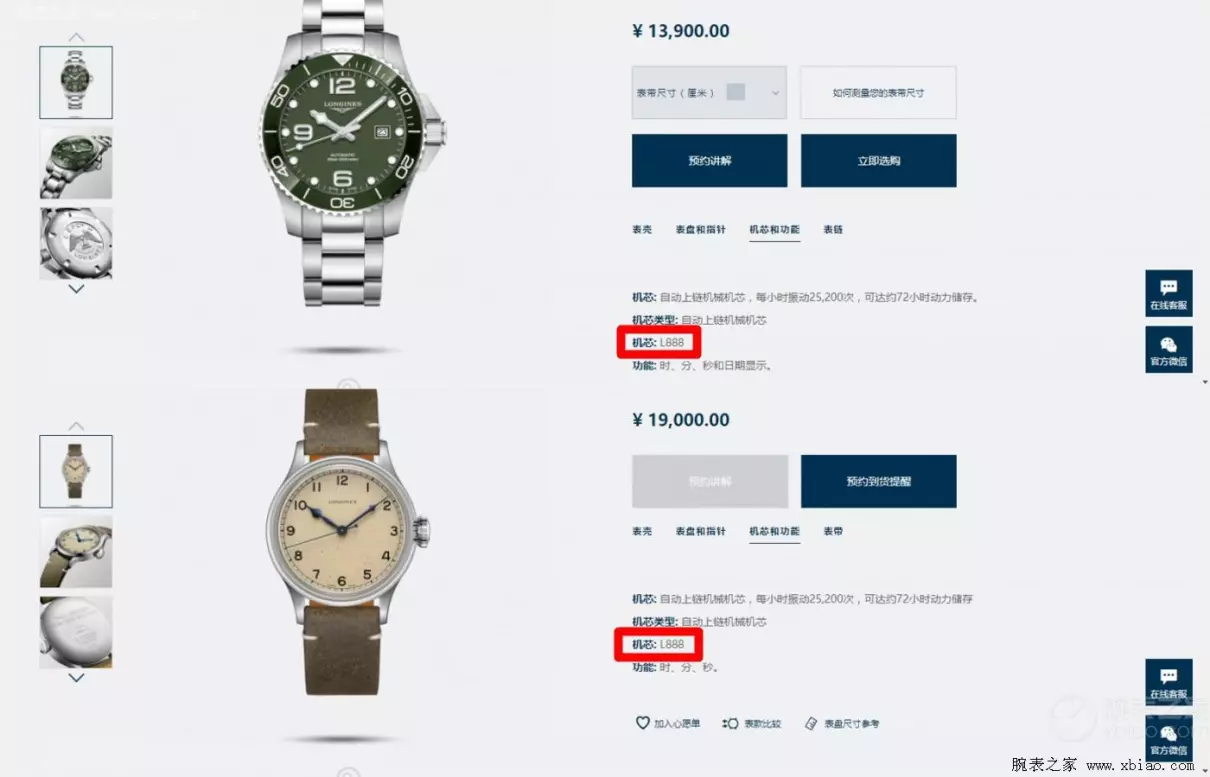Click the upper 官方微信 WeChat icon
Screen dimensions: 1210x777
(x=1168, y=350)
